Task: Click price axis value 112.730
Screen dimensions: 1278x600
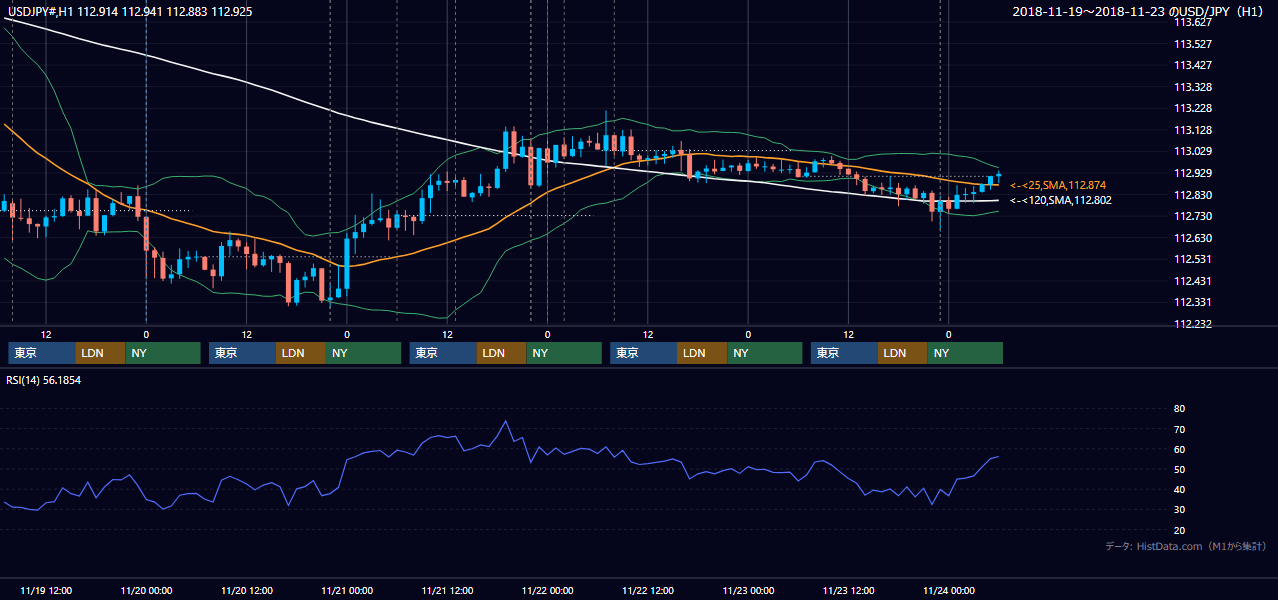Action: (1192, 216)
